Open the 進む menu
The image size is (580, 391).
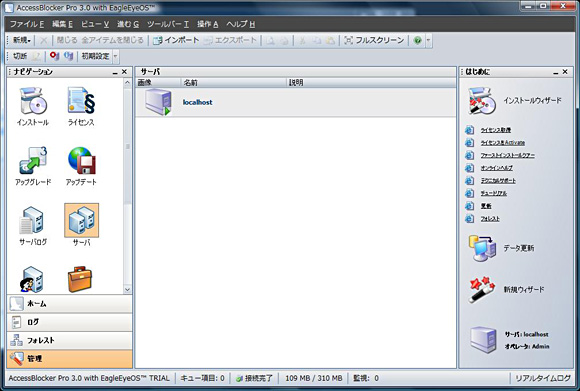click(x=128, y=24)
